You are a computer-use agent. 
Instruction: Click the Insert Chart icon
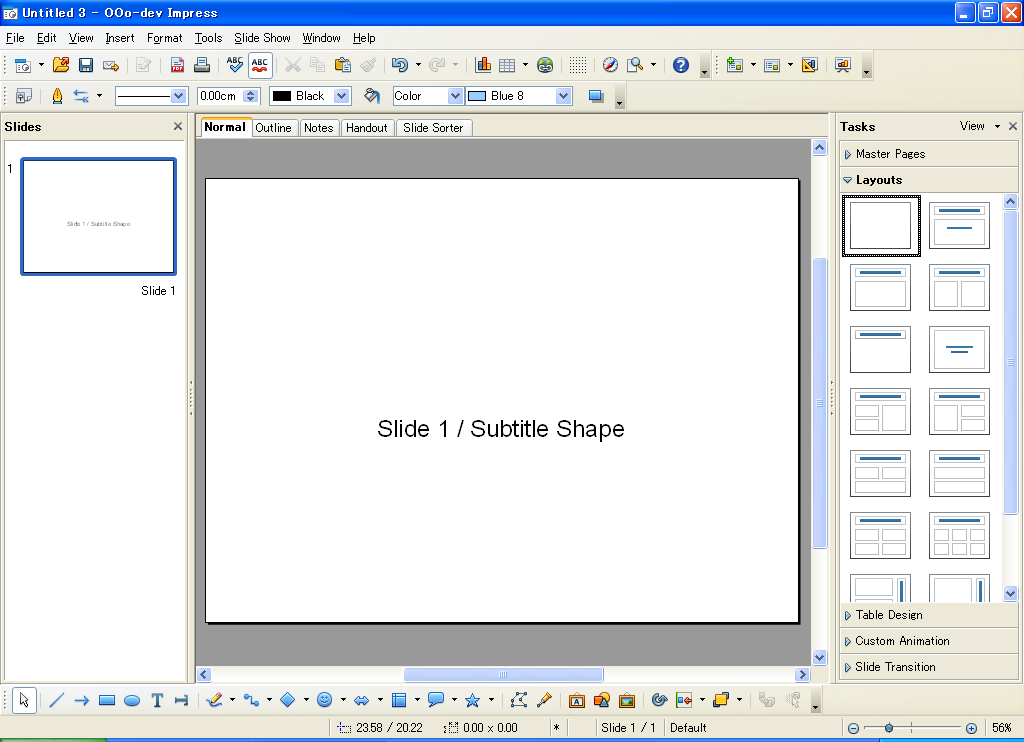[483, 65]
